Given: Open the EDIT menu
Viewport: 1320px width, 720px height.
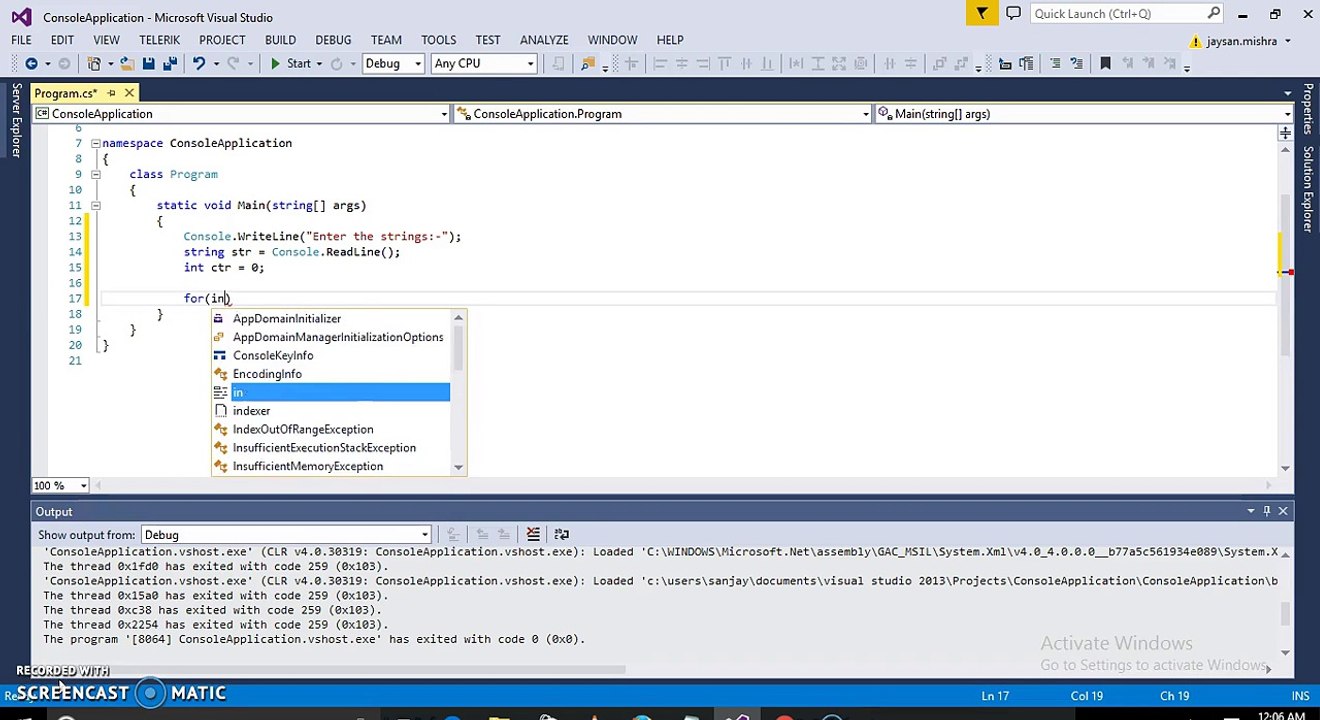Looking at the screenshot, I should 62,40.
